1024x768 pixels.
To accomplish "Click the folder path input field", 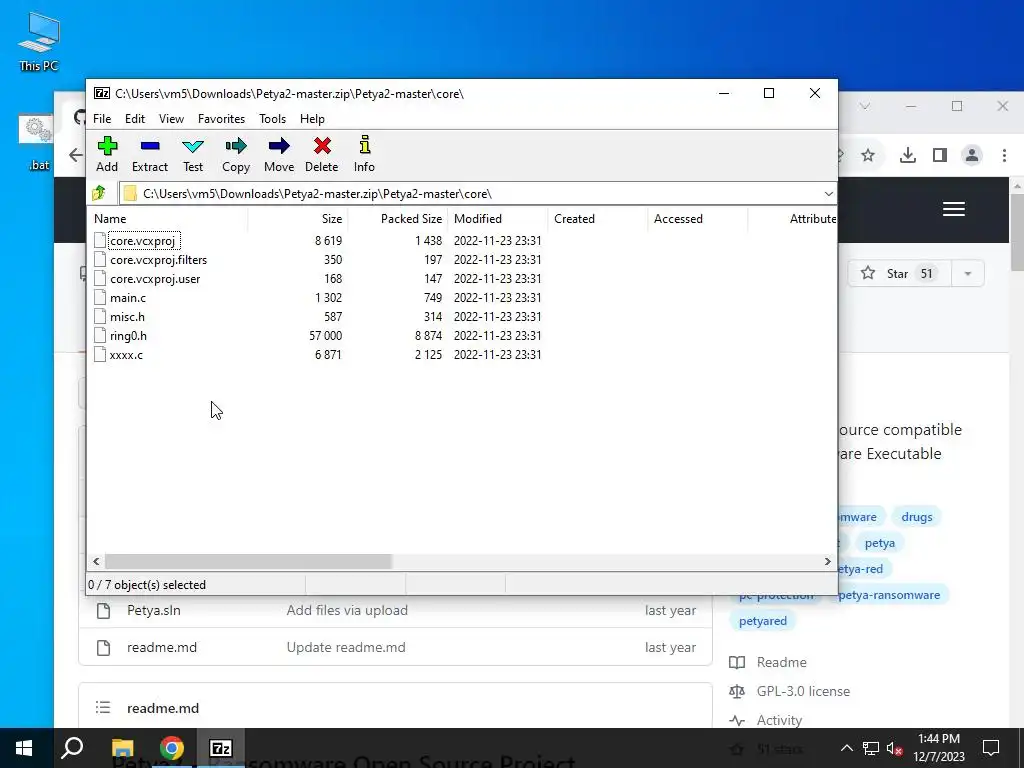I will pyautogui.click(x=477, y=193).
